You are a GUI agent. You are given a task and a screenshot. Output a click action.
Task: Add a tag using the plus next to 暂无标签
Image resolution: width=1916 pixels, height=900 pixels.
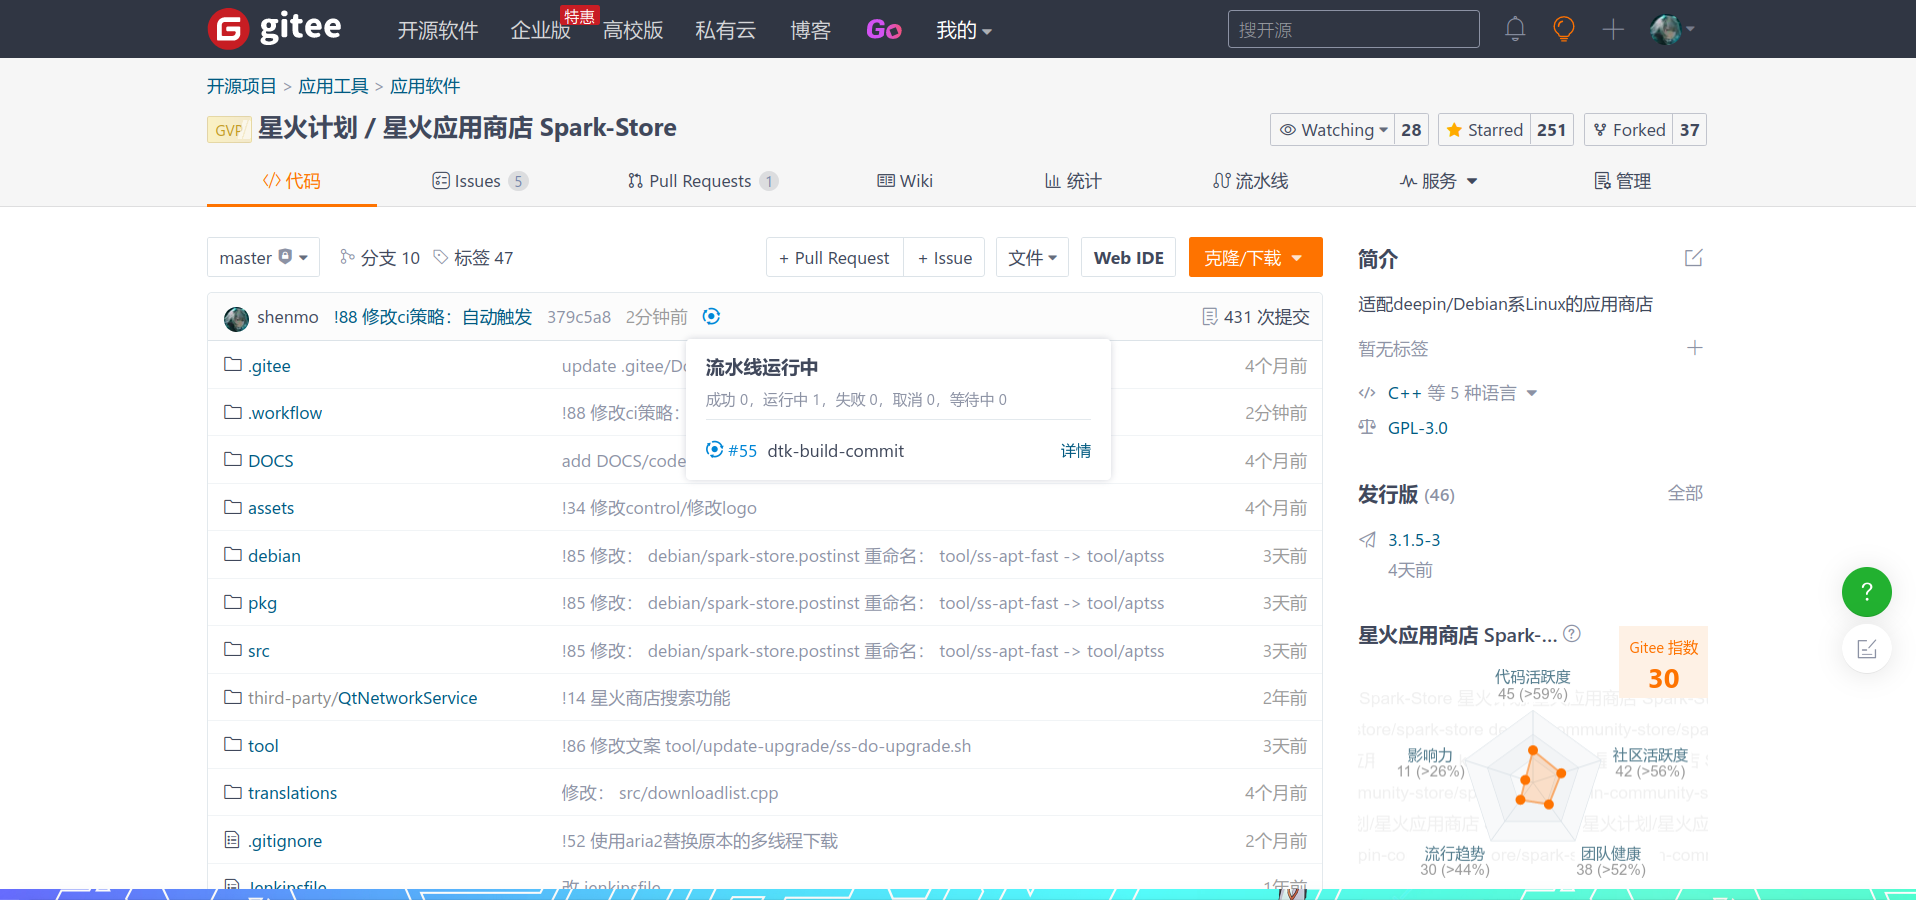1695,348
